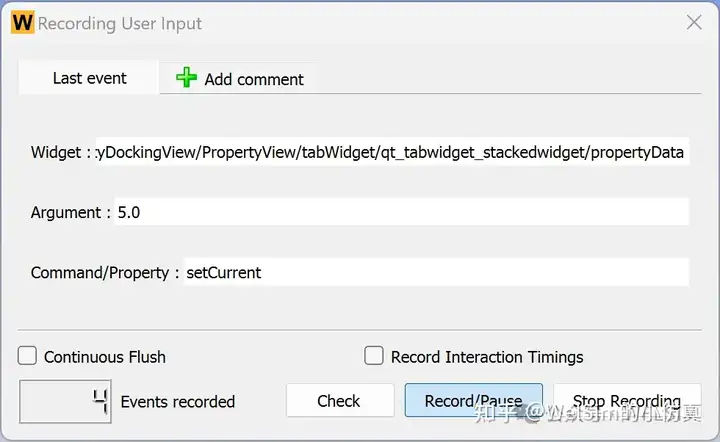Click the "Command/Property :" field label
The height and width of the screenshot is (442, 720).
105,273
